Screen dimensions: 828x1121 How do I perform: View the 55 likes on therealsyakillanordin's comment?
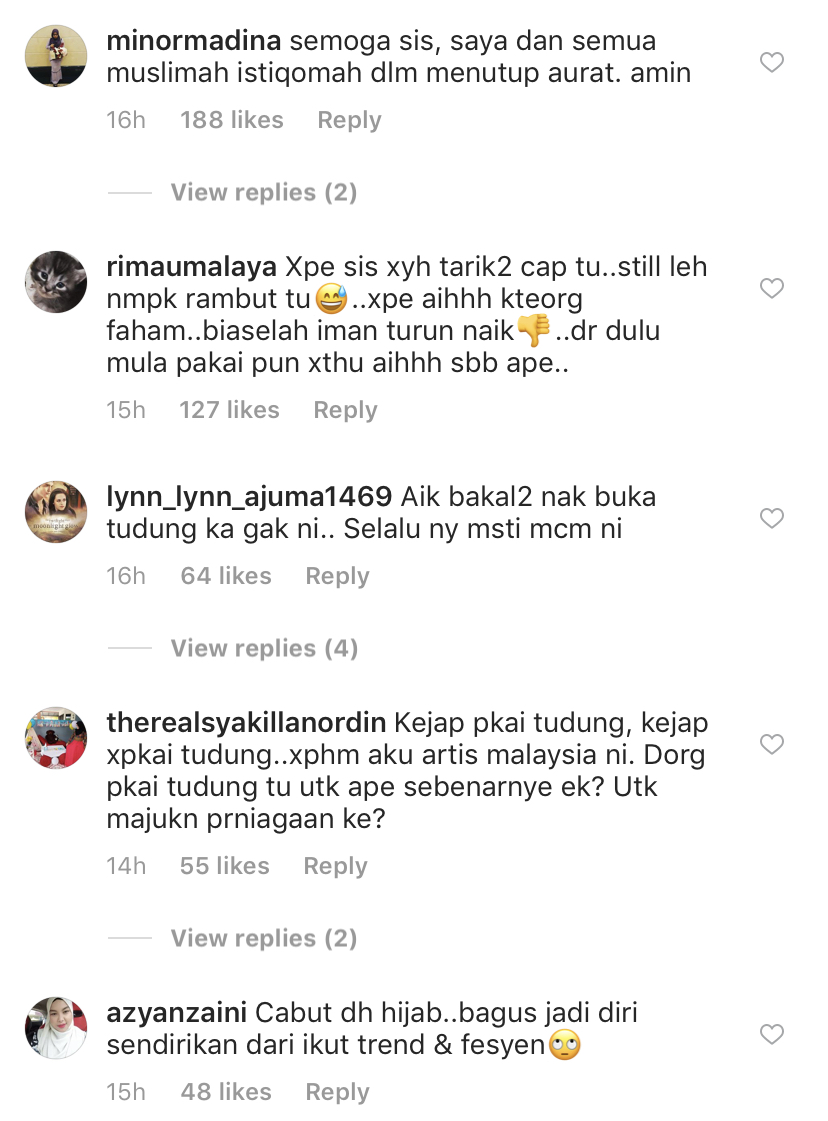[225, 866]
